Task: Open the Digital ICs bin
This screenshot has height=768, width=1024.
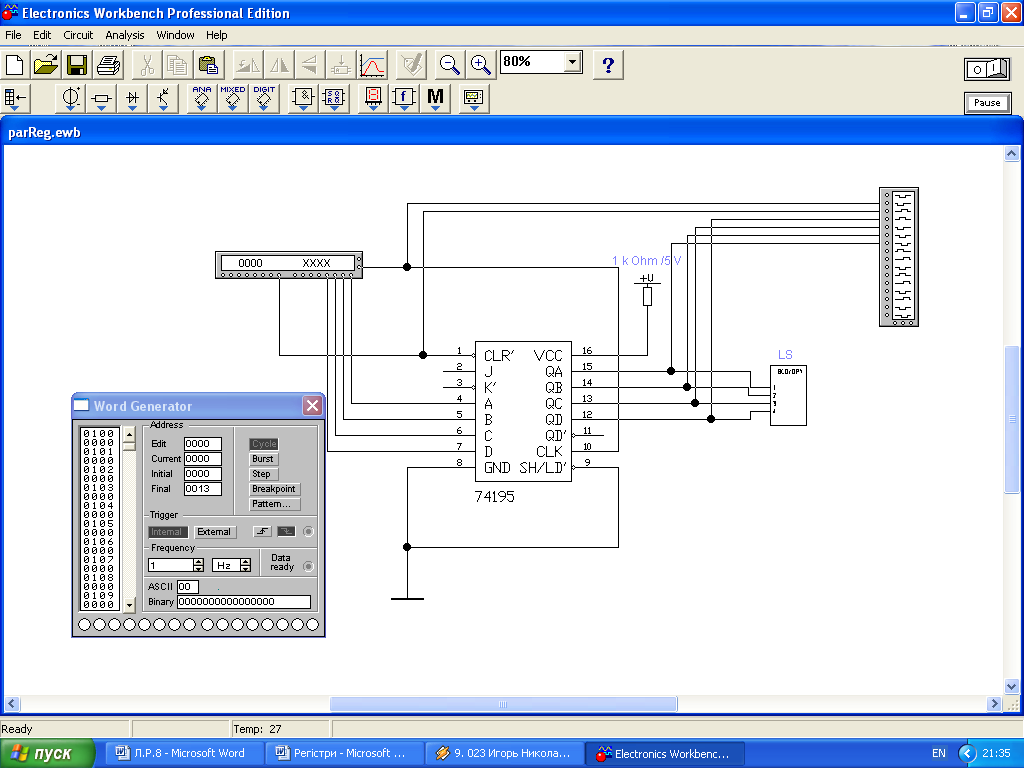Action: click(264, 99)
